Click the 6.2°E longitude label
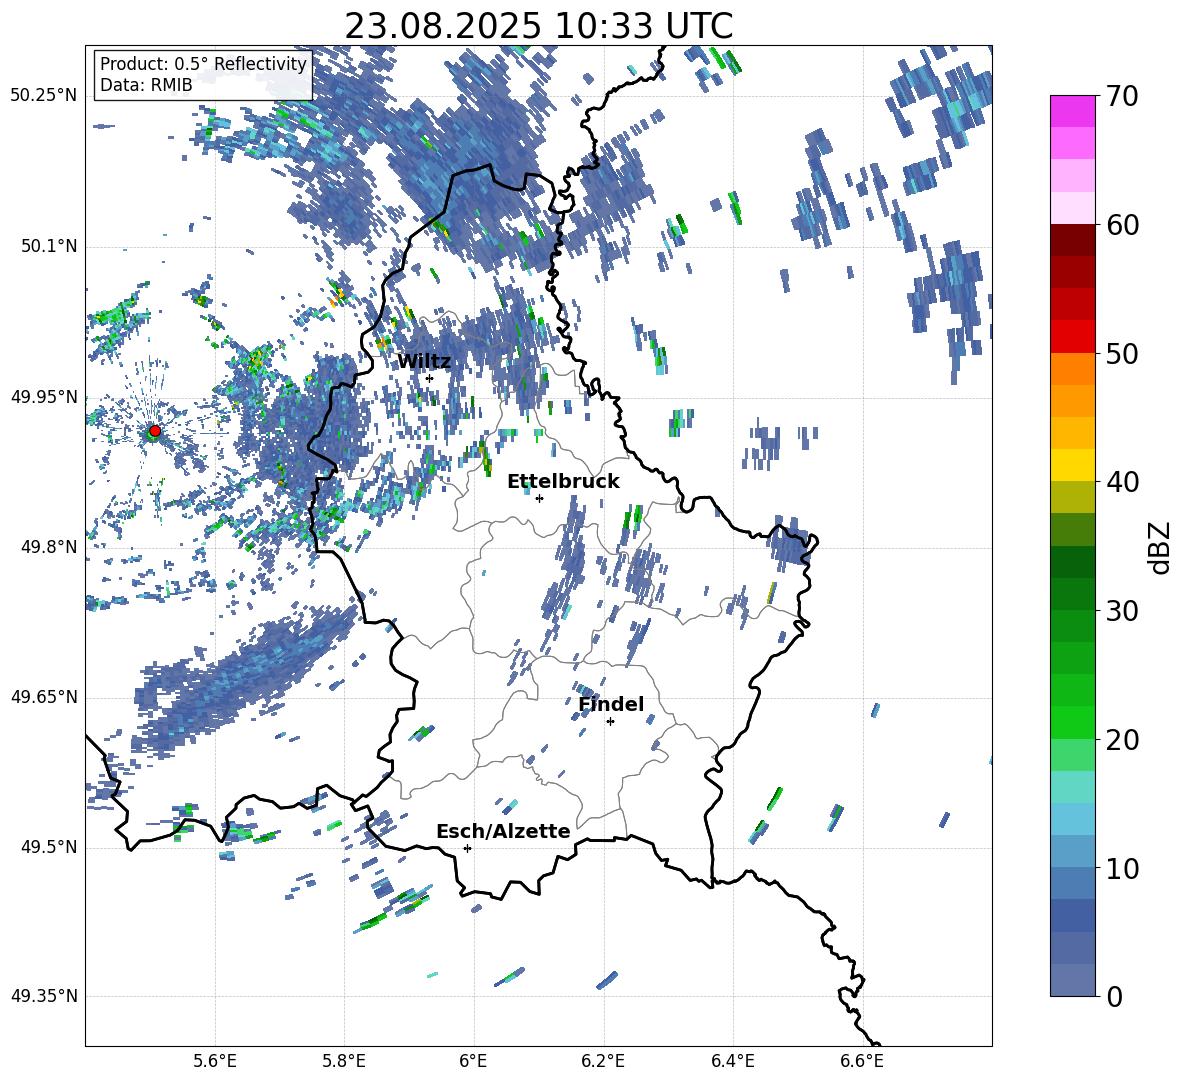The image size is (1184, 1081). pyautogui.click(x=603, y=1061)
